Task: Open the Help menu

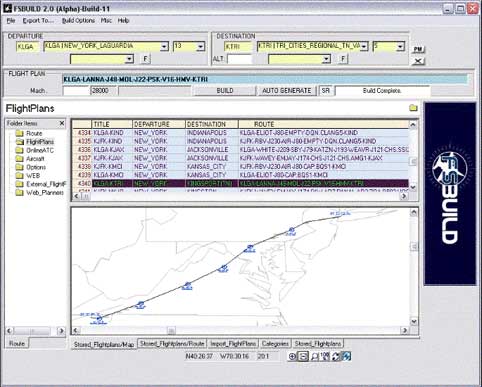Action: pos(123,21)
